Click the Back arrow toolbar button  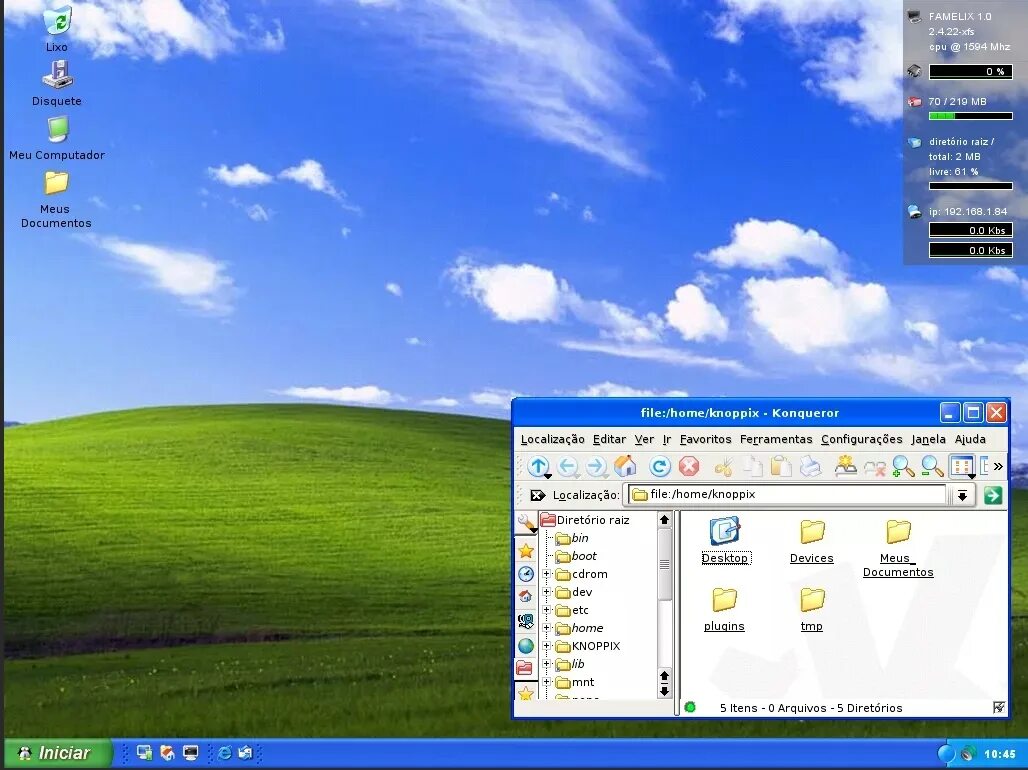pyautogui.click(x=568, y=466)
